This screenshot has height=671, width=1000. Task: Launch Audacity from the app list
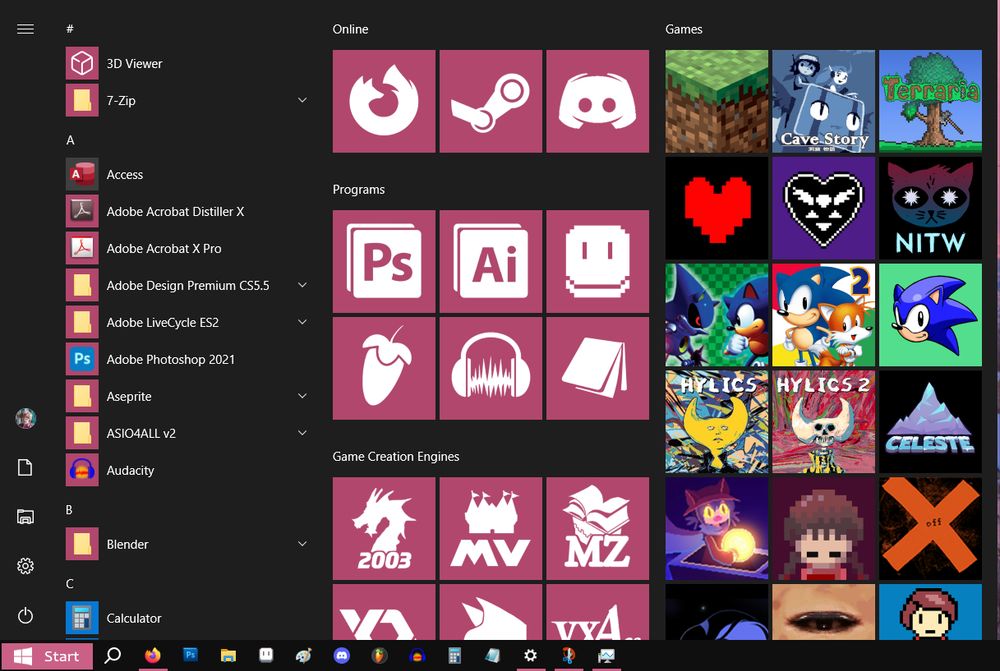pos(189,470)
